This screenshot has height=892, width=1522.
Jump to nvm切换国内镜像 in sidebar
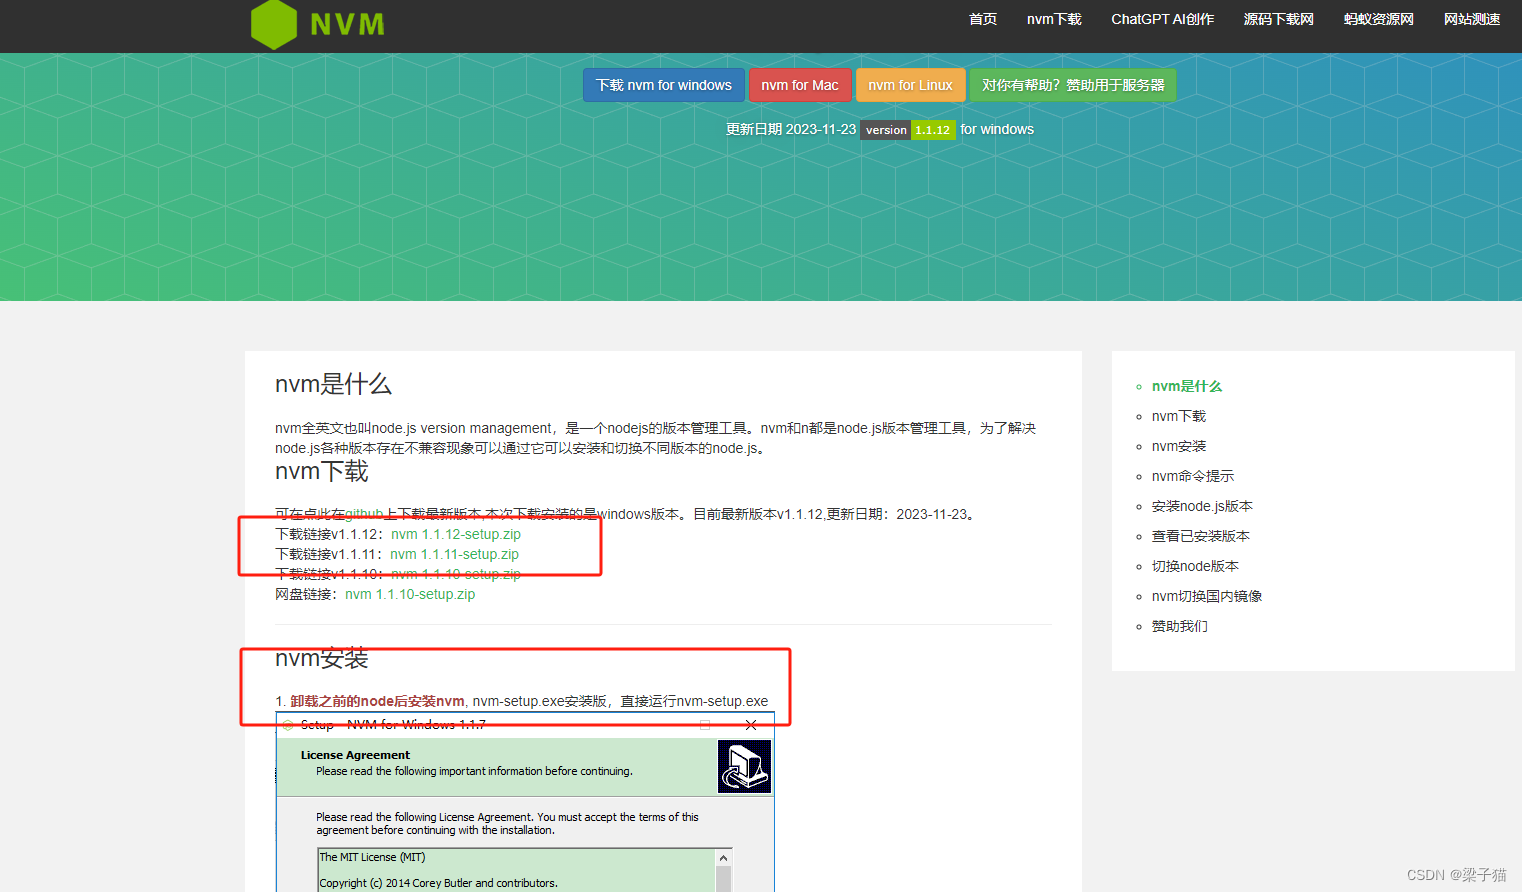coord(1207,596)
